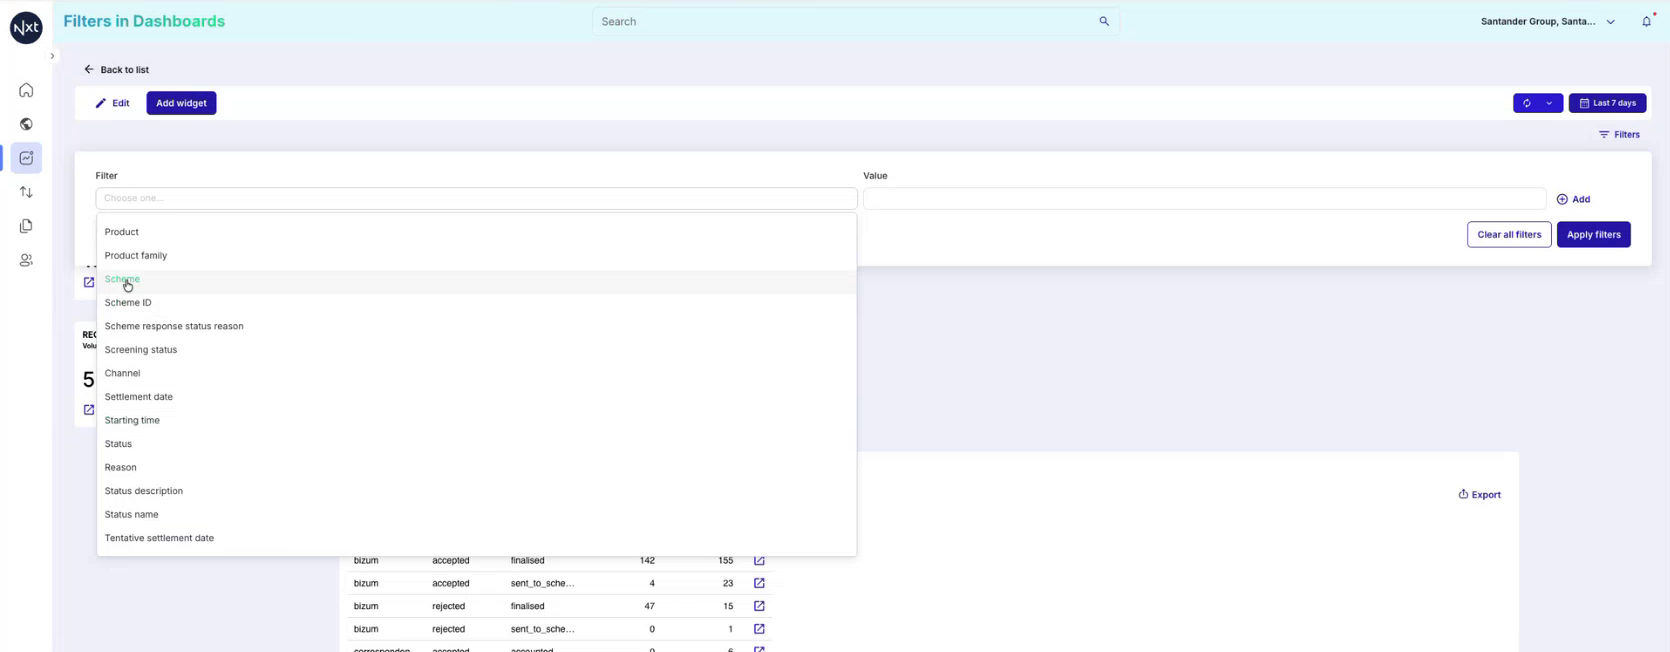
Task: Click value 142 in bizum accepted row
Action: 647,560
